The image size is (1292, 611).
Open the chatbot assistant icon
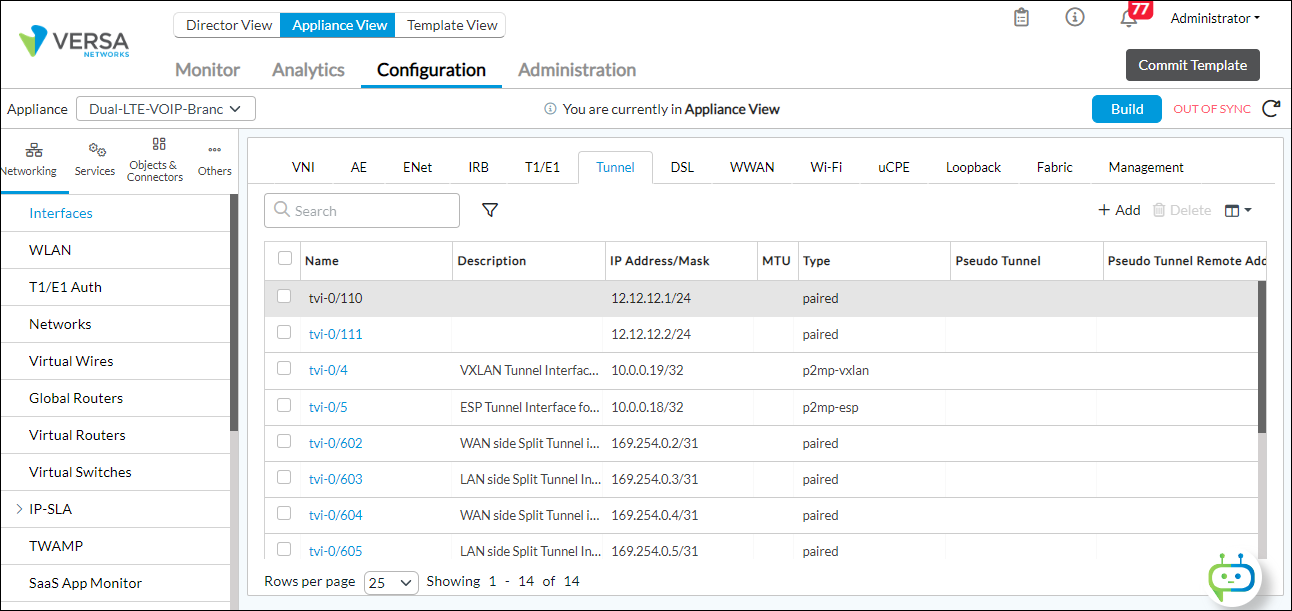1231,577
